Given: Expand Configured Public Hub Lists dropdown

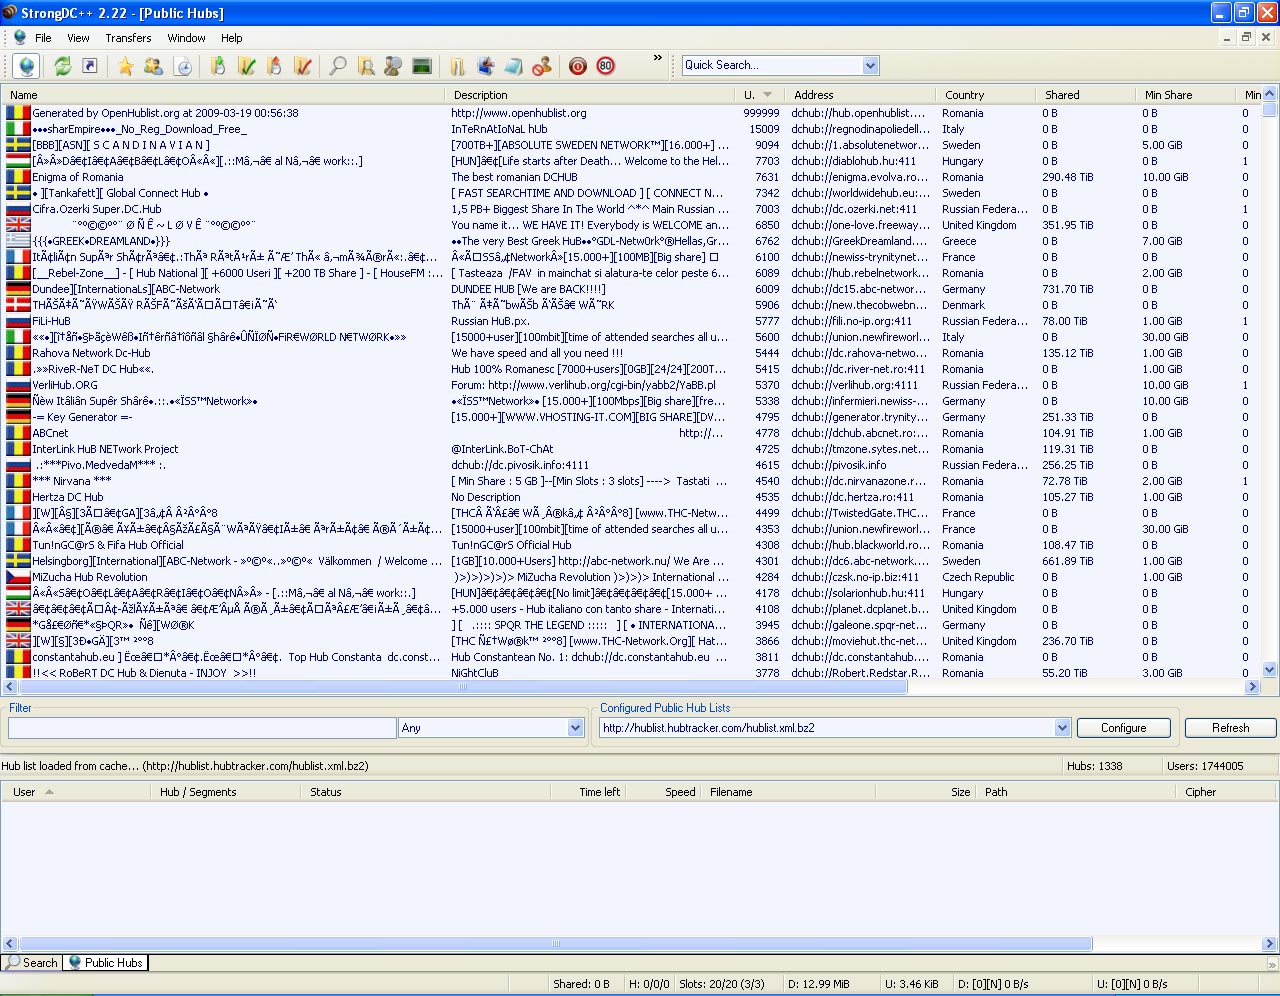Looking at the screenshot, I should [1062, 728].
